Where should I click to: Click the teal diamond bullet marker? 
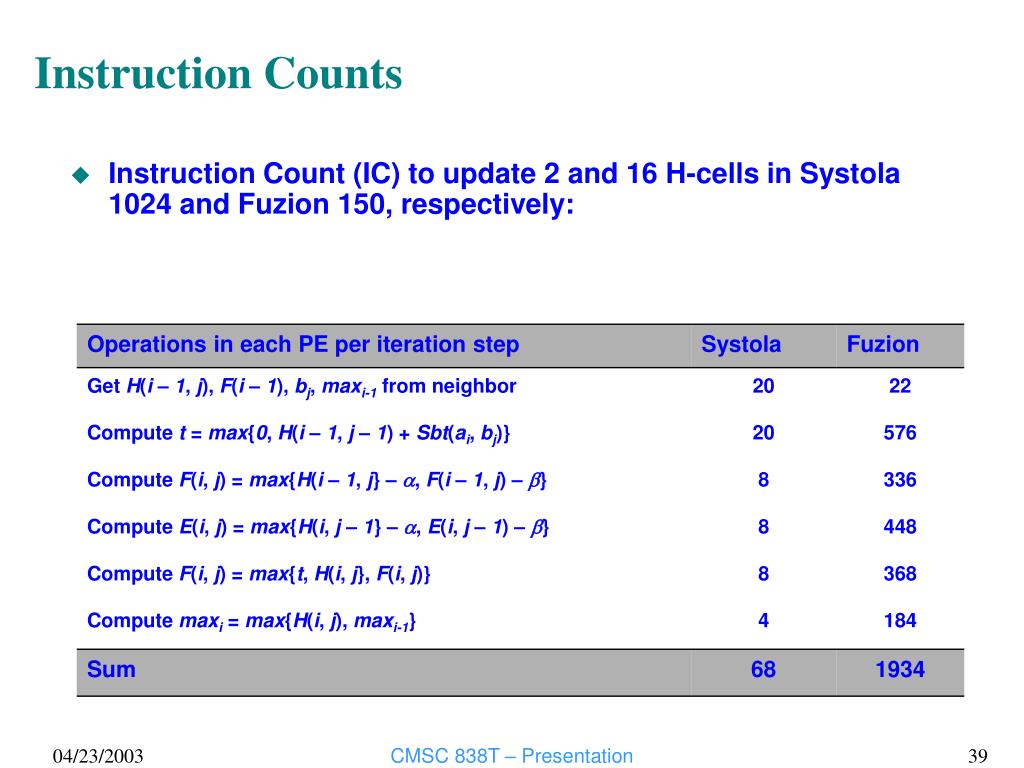[x=81, y=174]
